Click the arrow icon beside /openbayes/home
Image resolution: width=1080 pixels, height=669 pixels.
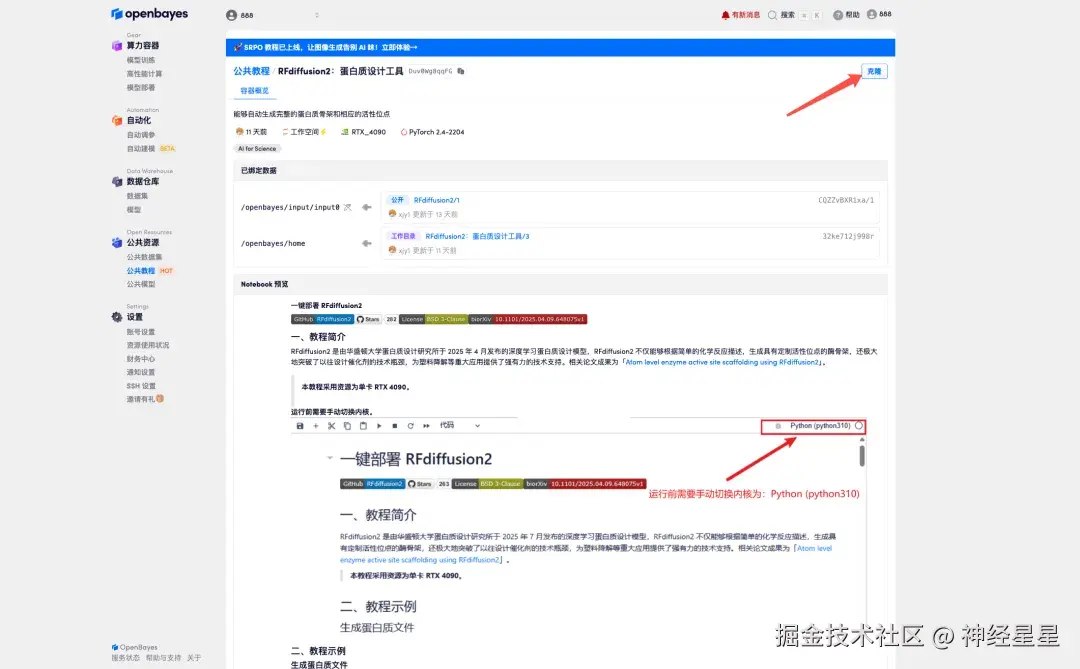click(366, 243)
